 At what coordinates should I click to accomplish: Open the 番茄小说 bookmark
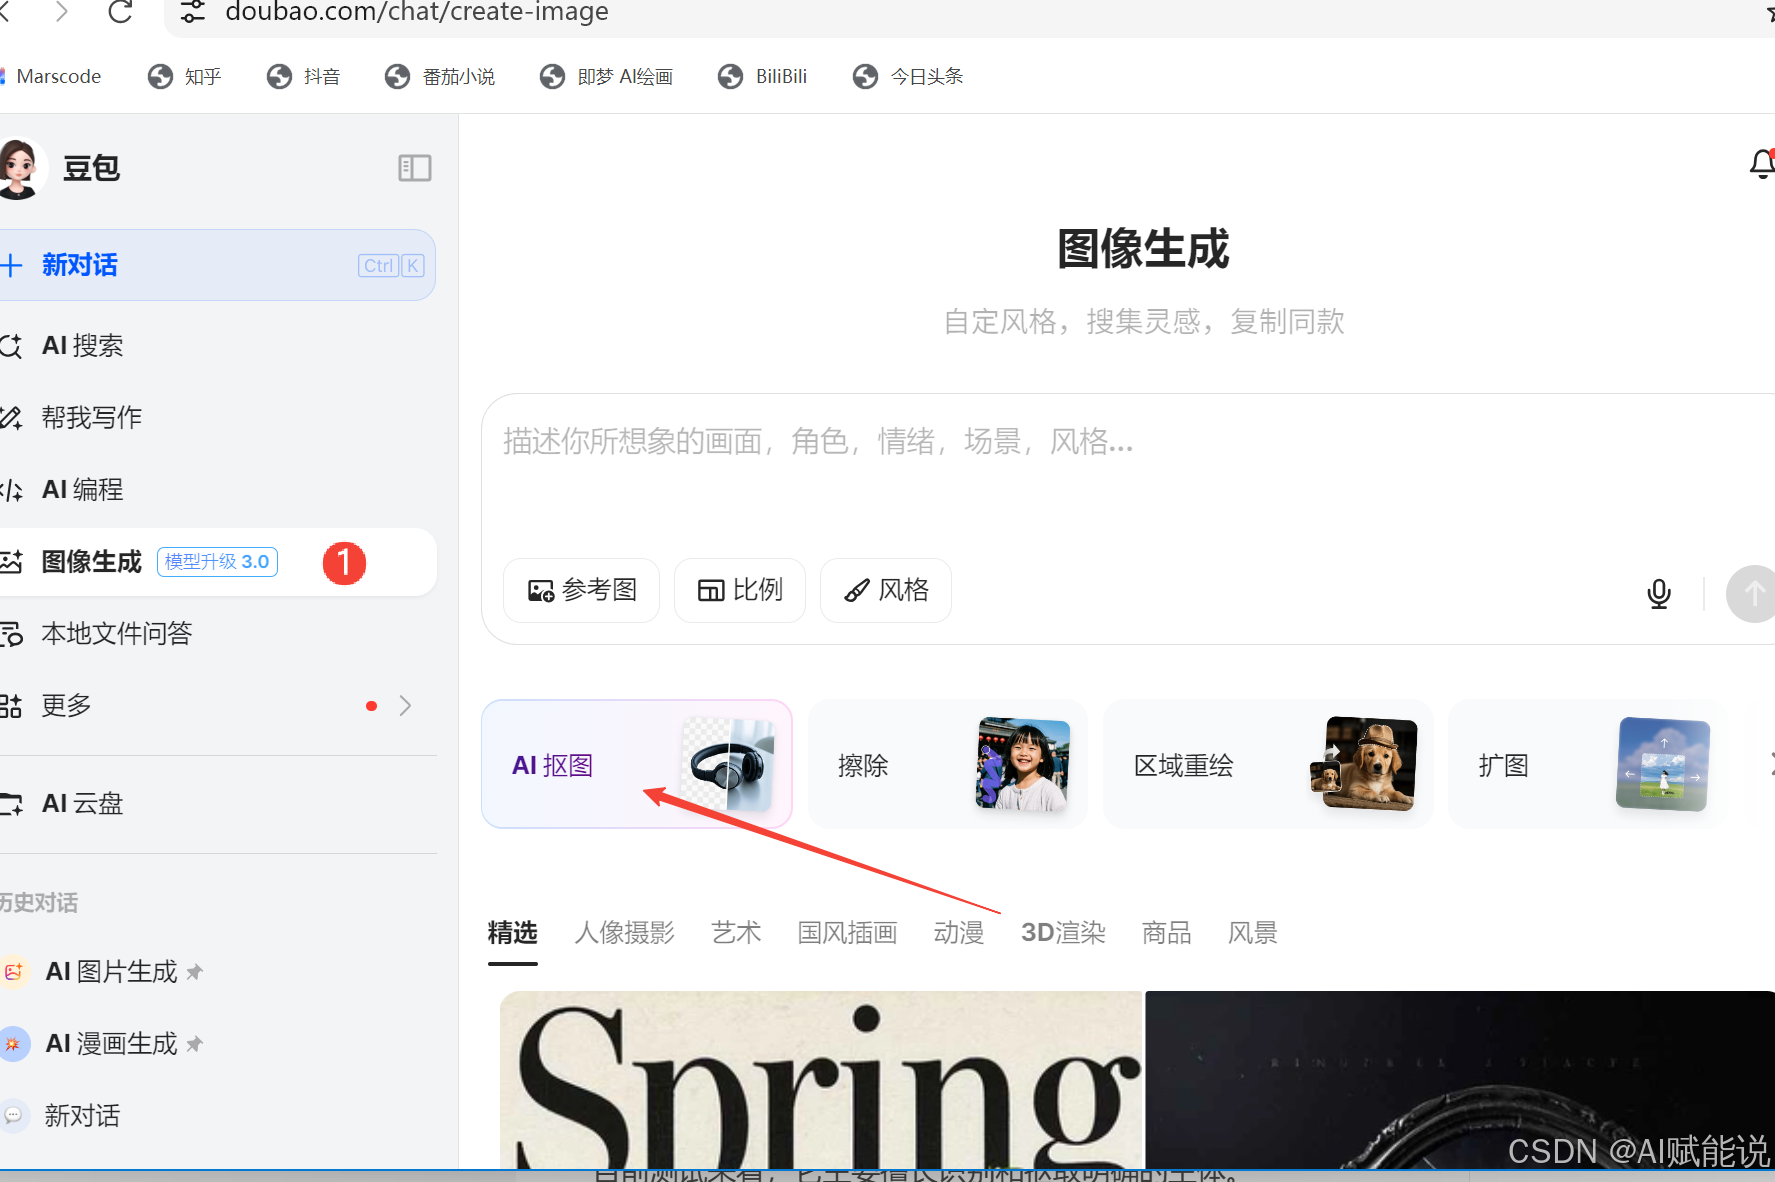439,76
